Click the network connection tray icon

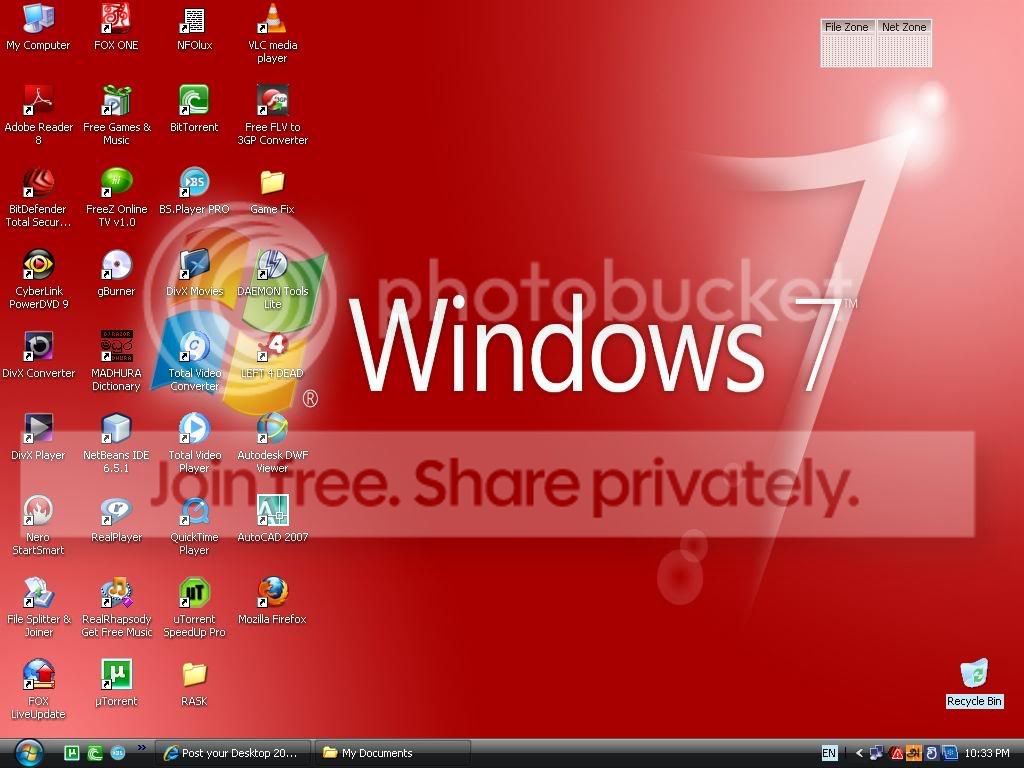(876, 753)
